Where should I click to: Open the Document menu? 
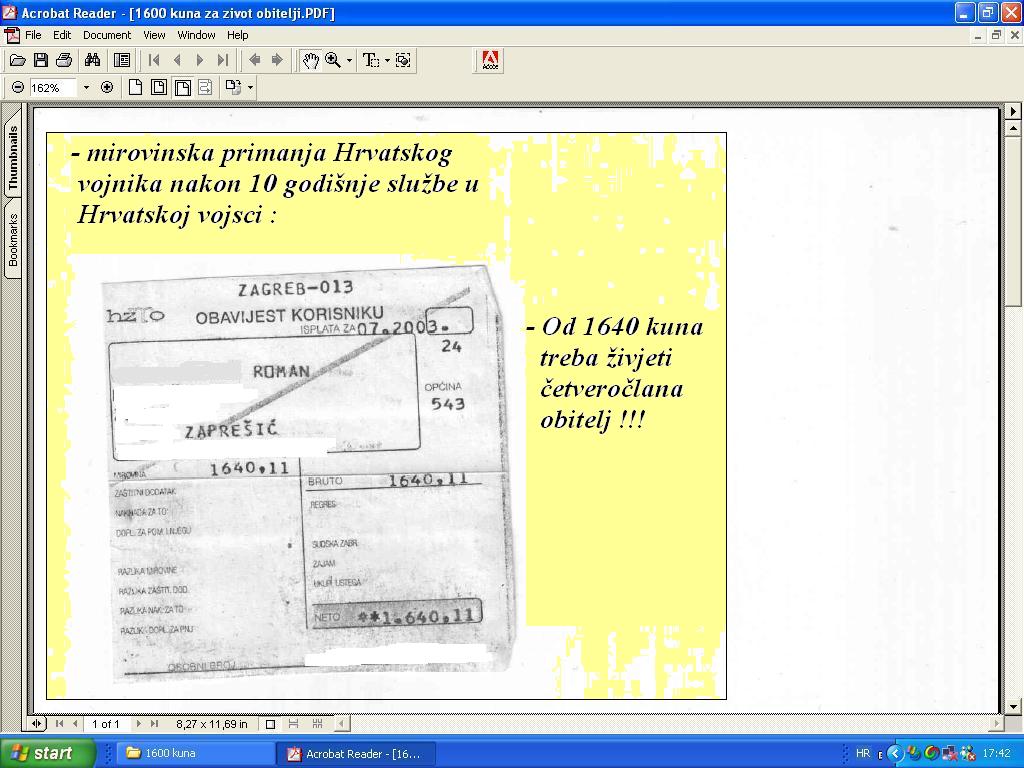106,35
